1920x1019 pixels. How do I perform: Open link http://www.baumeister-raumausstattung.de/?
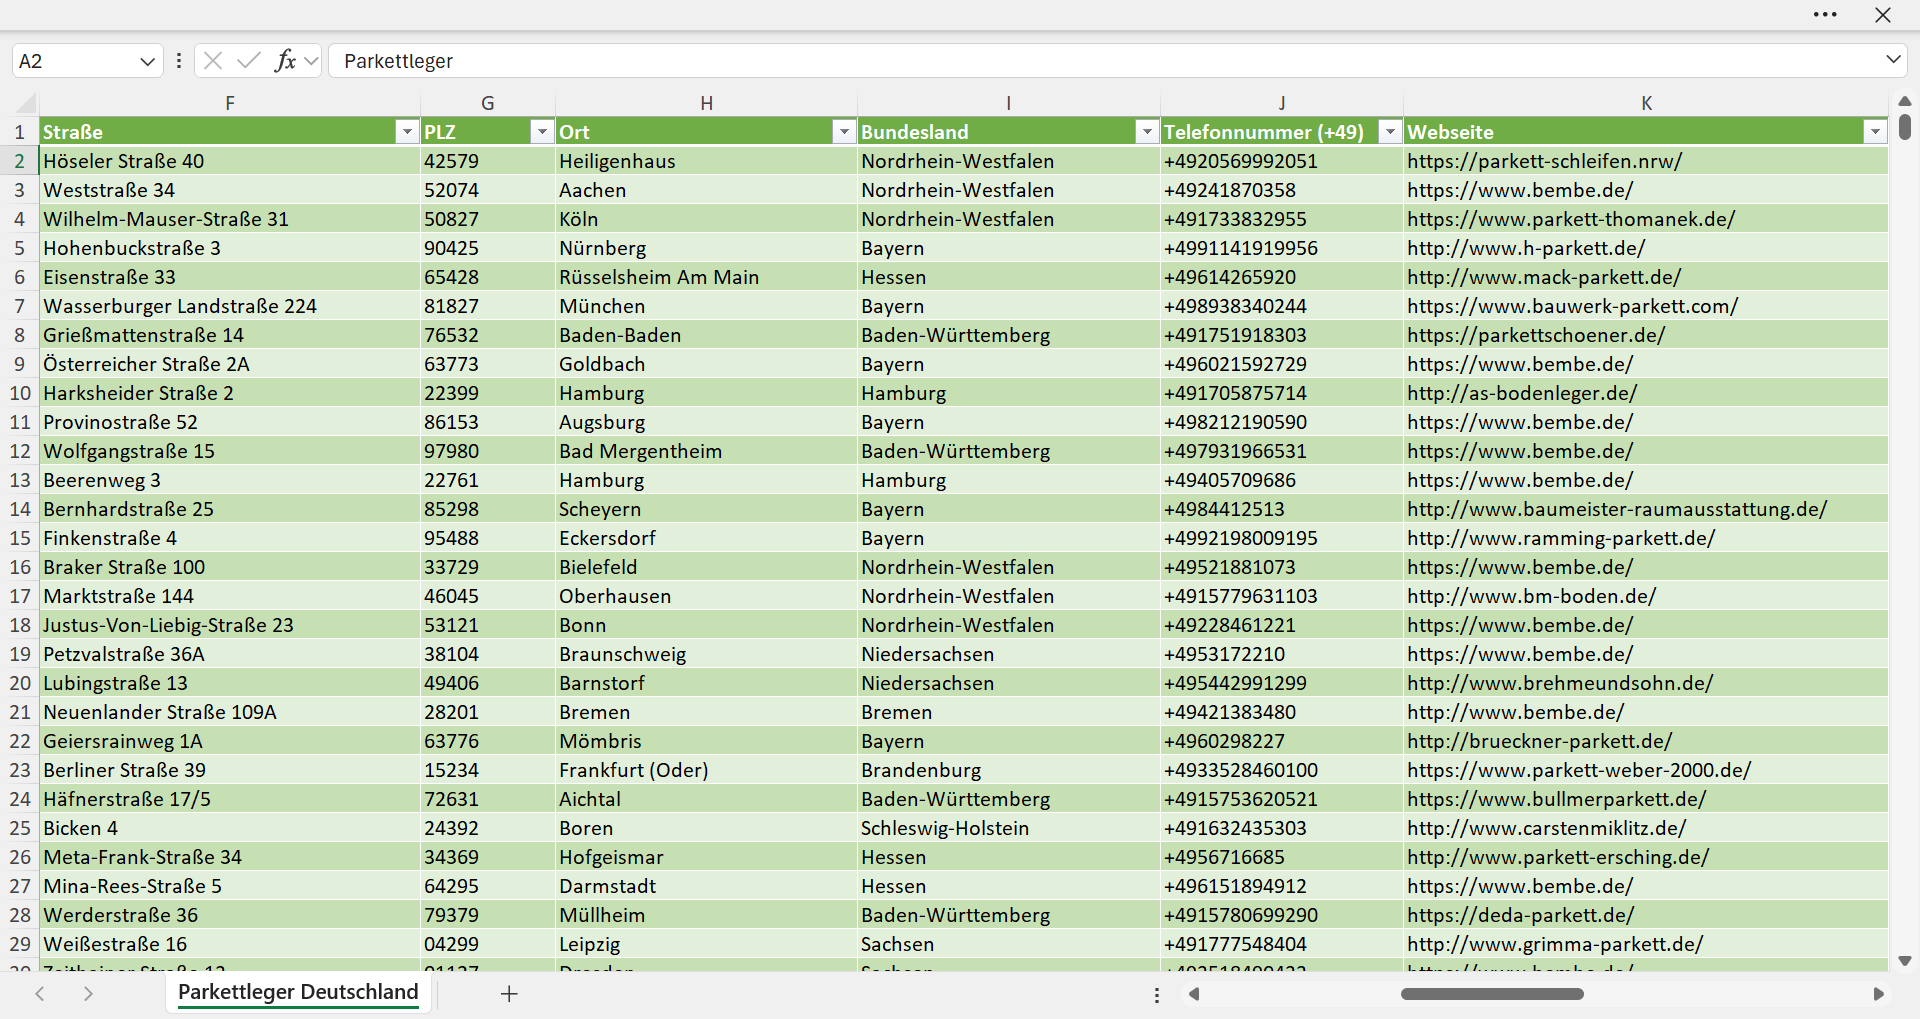tap(1617, 509)
